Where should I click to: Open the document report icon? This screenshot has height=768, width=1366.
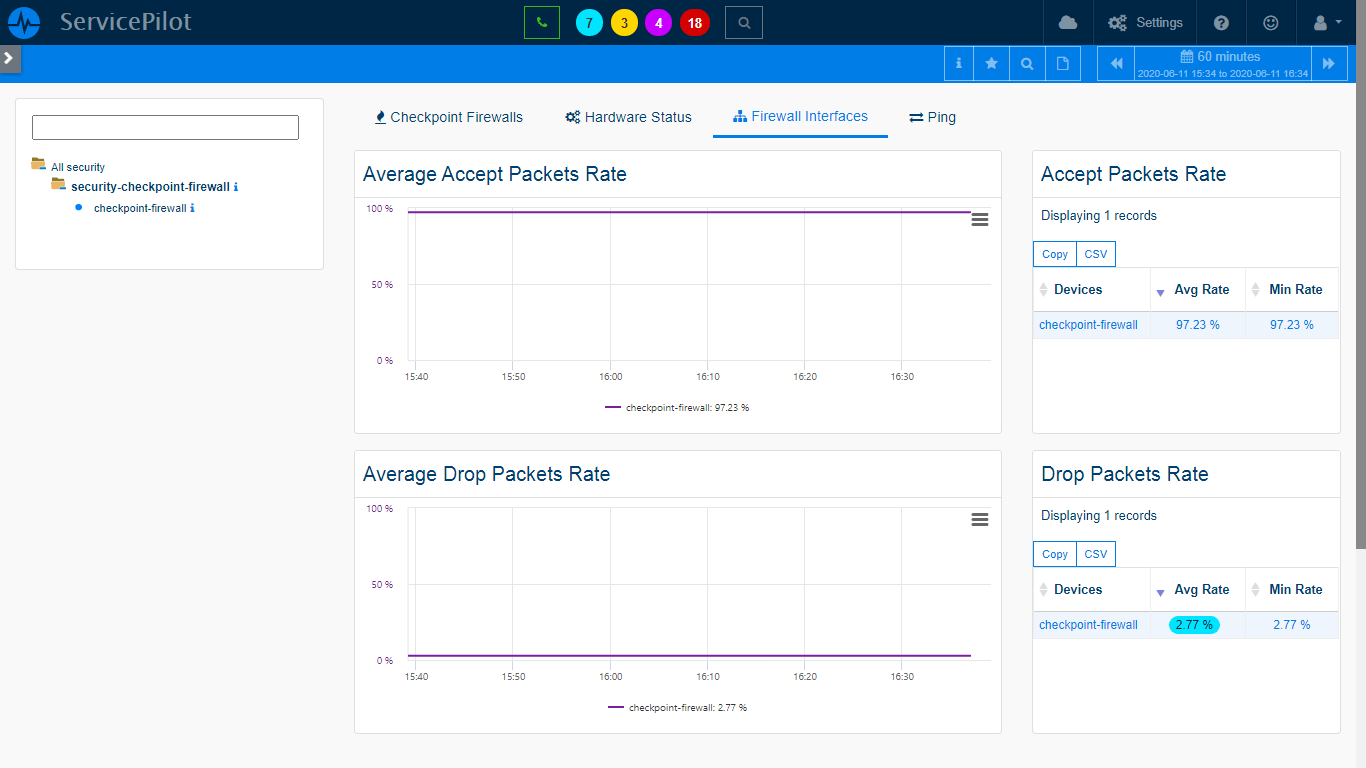pyautogui.click(x=1063, y=63)
